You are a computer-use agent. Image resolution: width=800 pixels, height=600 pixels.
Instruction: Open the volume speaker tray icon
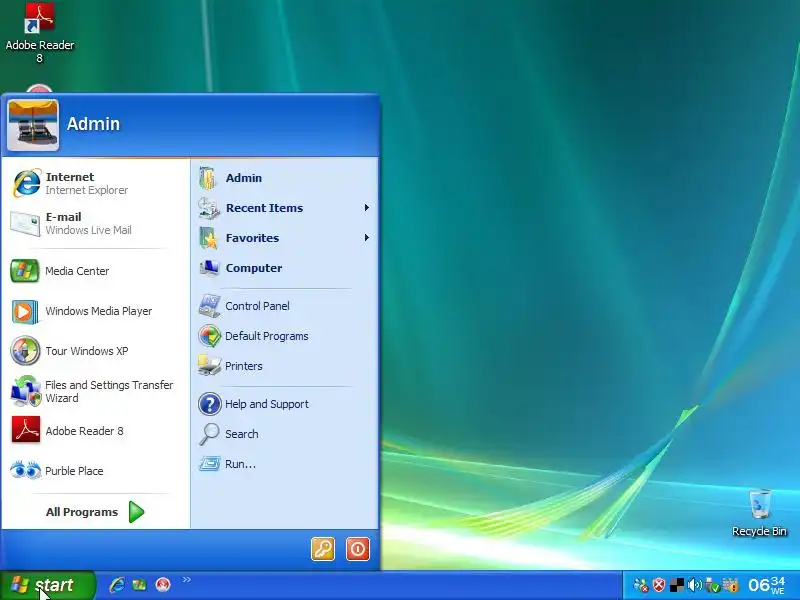[x=694, y=585]
